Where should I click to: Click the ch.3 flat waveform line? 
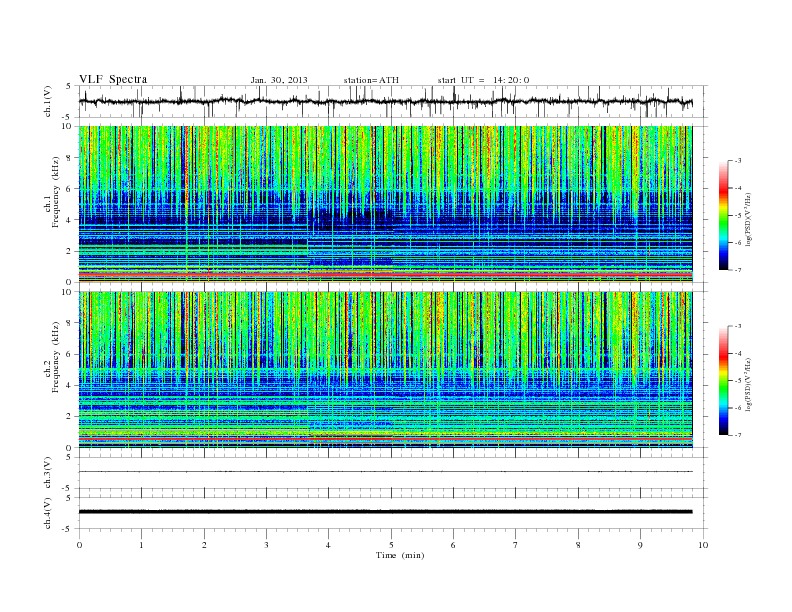tap(385, 472)
